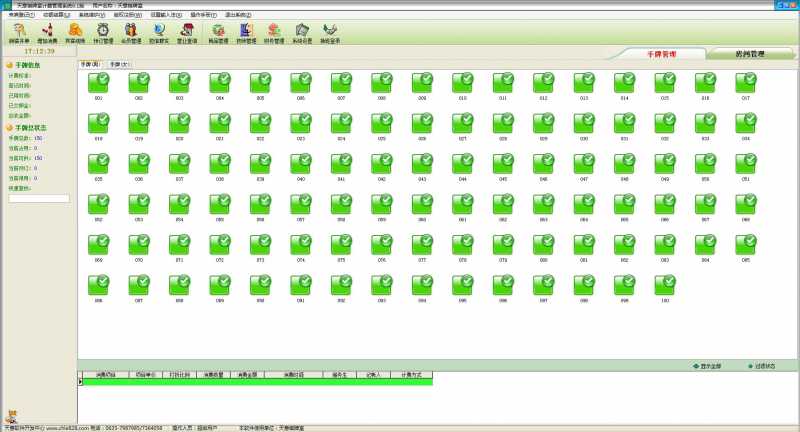Click the quick search input field in left panel

coord(39,198)
